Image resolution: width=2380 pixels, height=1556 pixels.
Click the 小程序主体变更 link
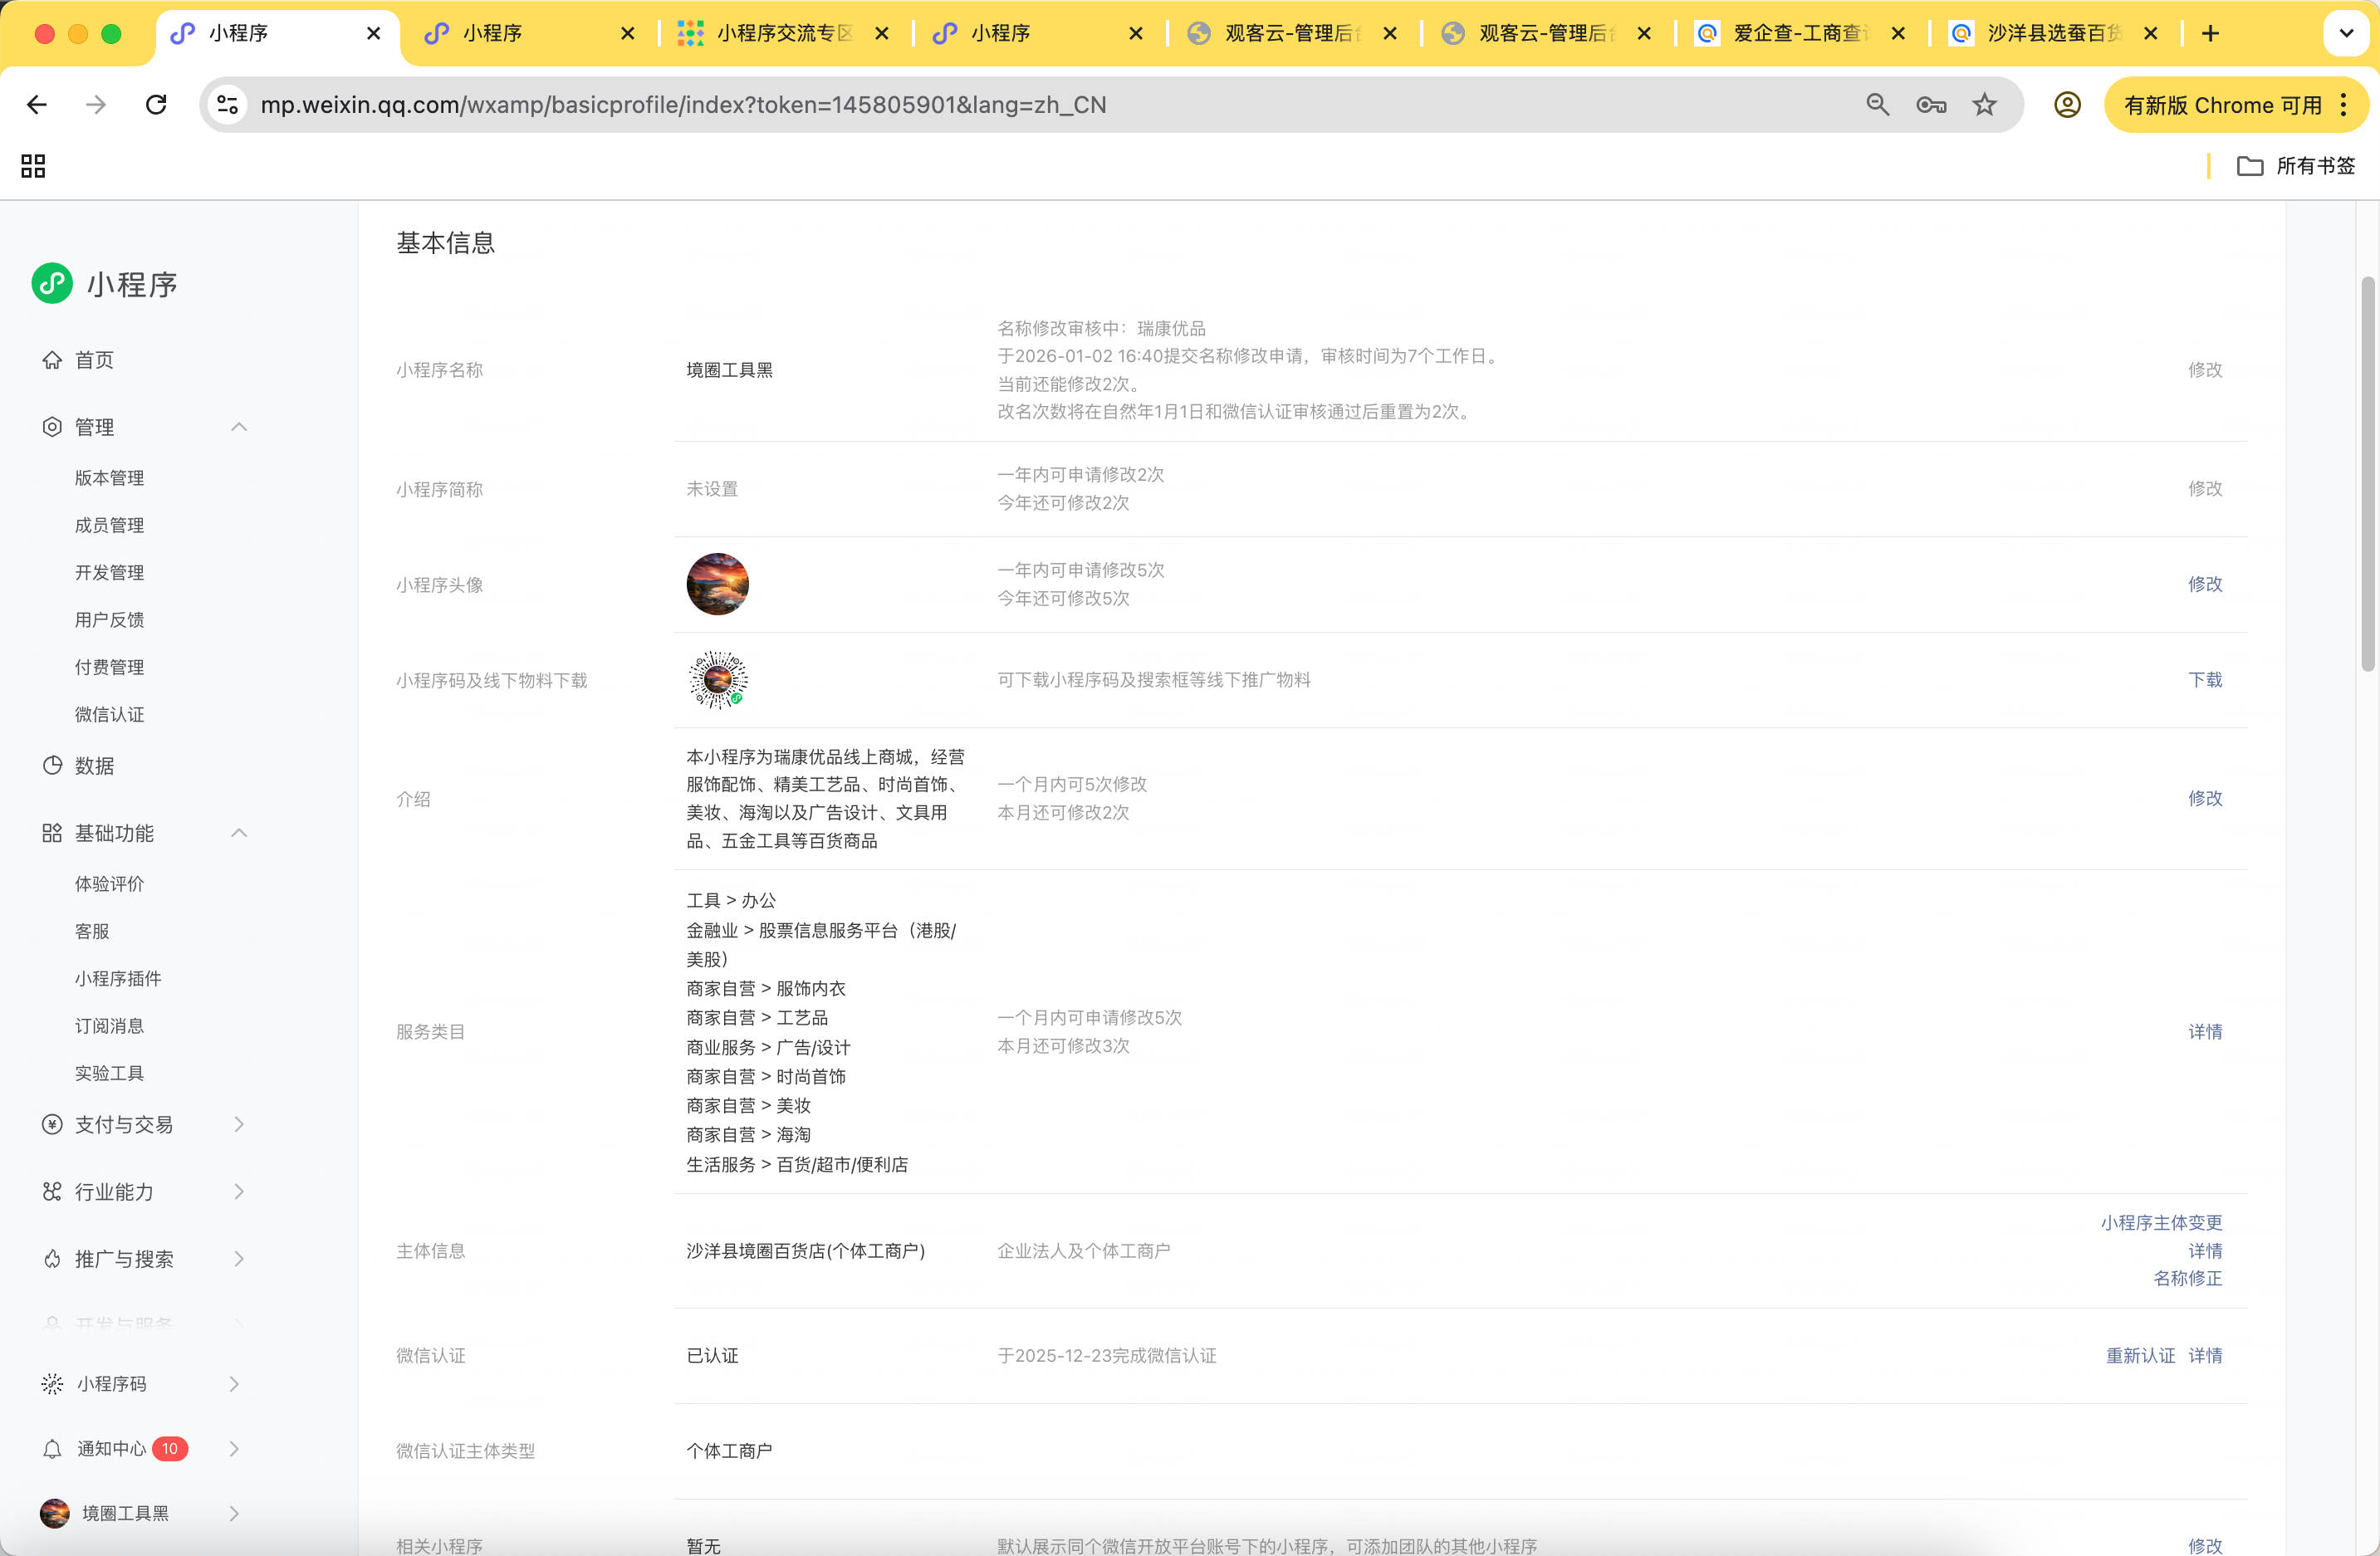point(2160,1222)
